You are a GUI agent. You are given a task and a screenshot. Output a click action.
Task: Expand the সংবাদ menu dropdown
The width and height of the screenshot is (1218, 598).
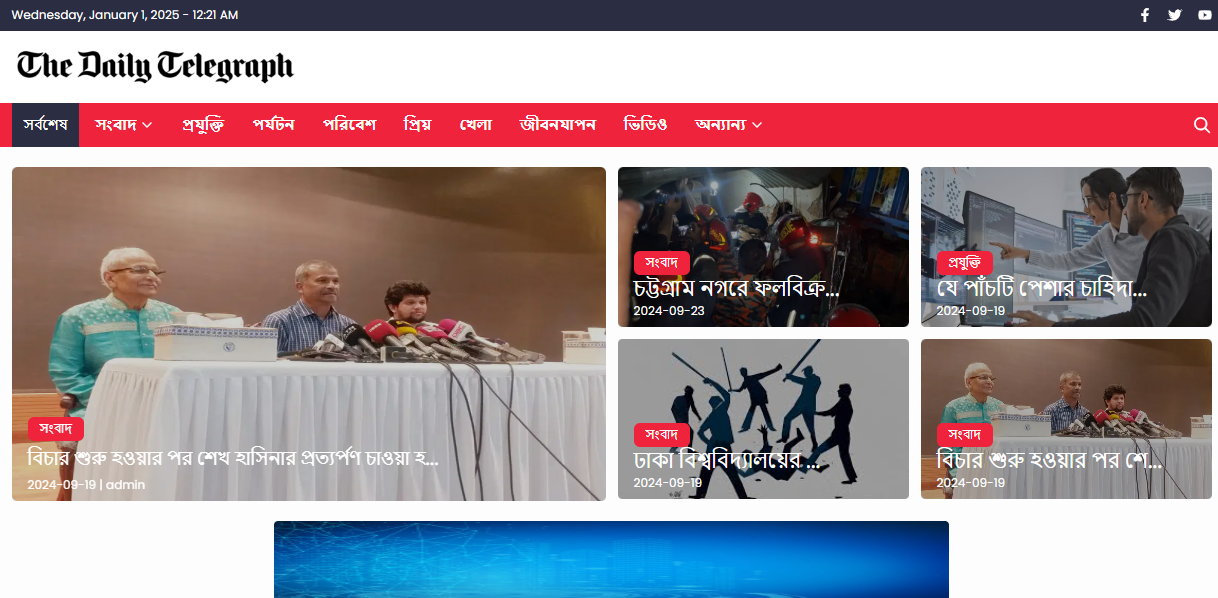[123, 125]
